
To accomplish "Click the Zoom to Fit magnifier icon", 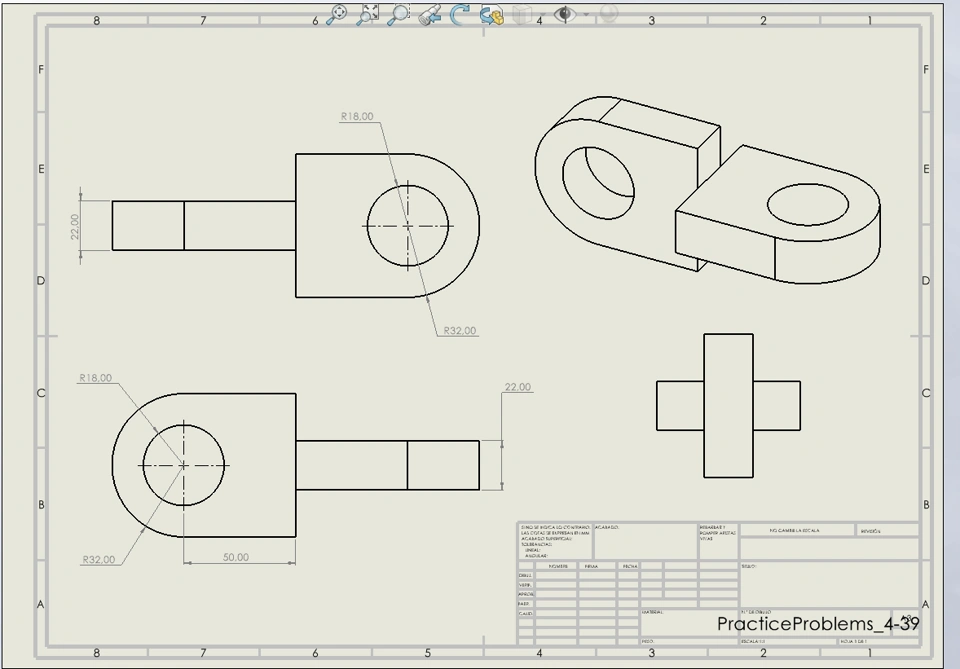I will click(x=336, y=14).
